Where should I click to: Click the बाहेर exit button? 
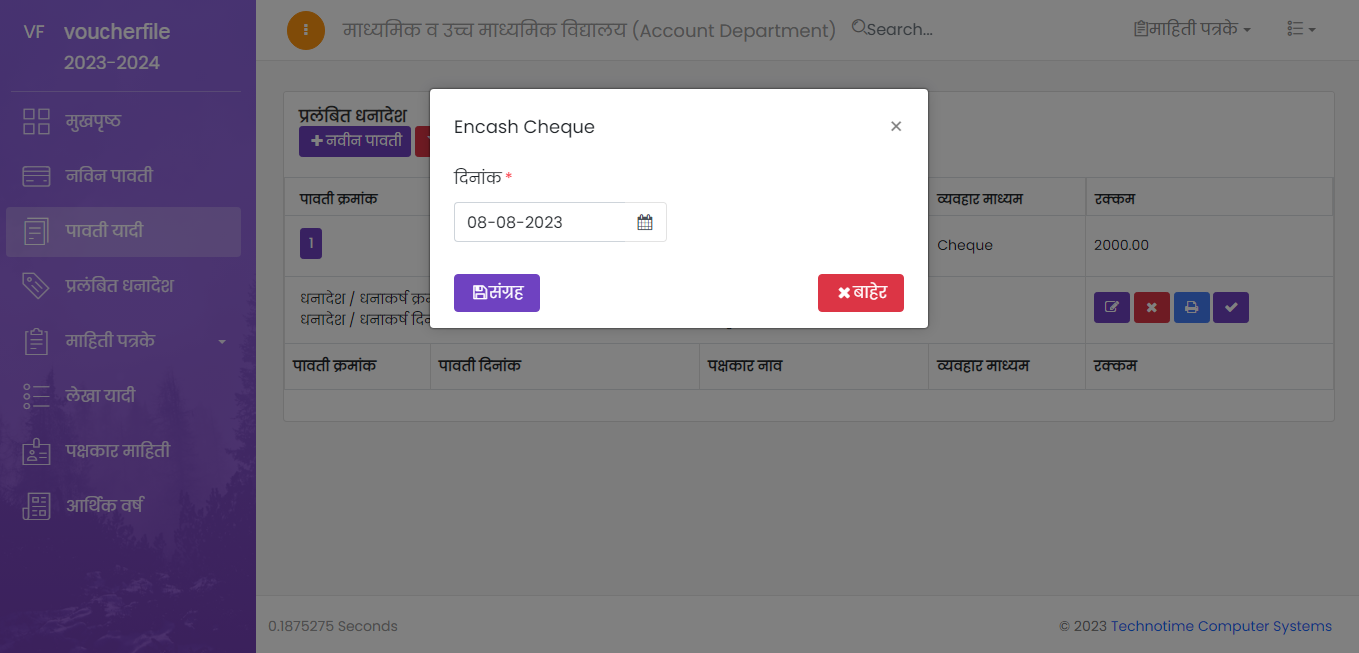pos(861,293)
